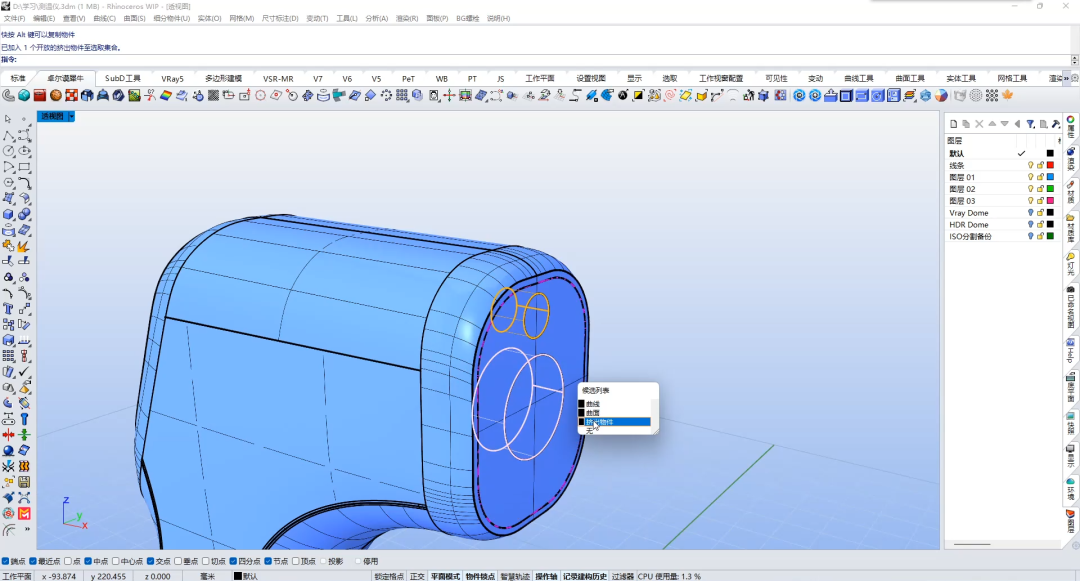Click the move layer down triangle icon
This screenshot has height=581, width=1080.
[1005, 124]
